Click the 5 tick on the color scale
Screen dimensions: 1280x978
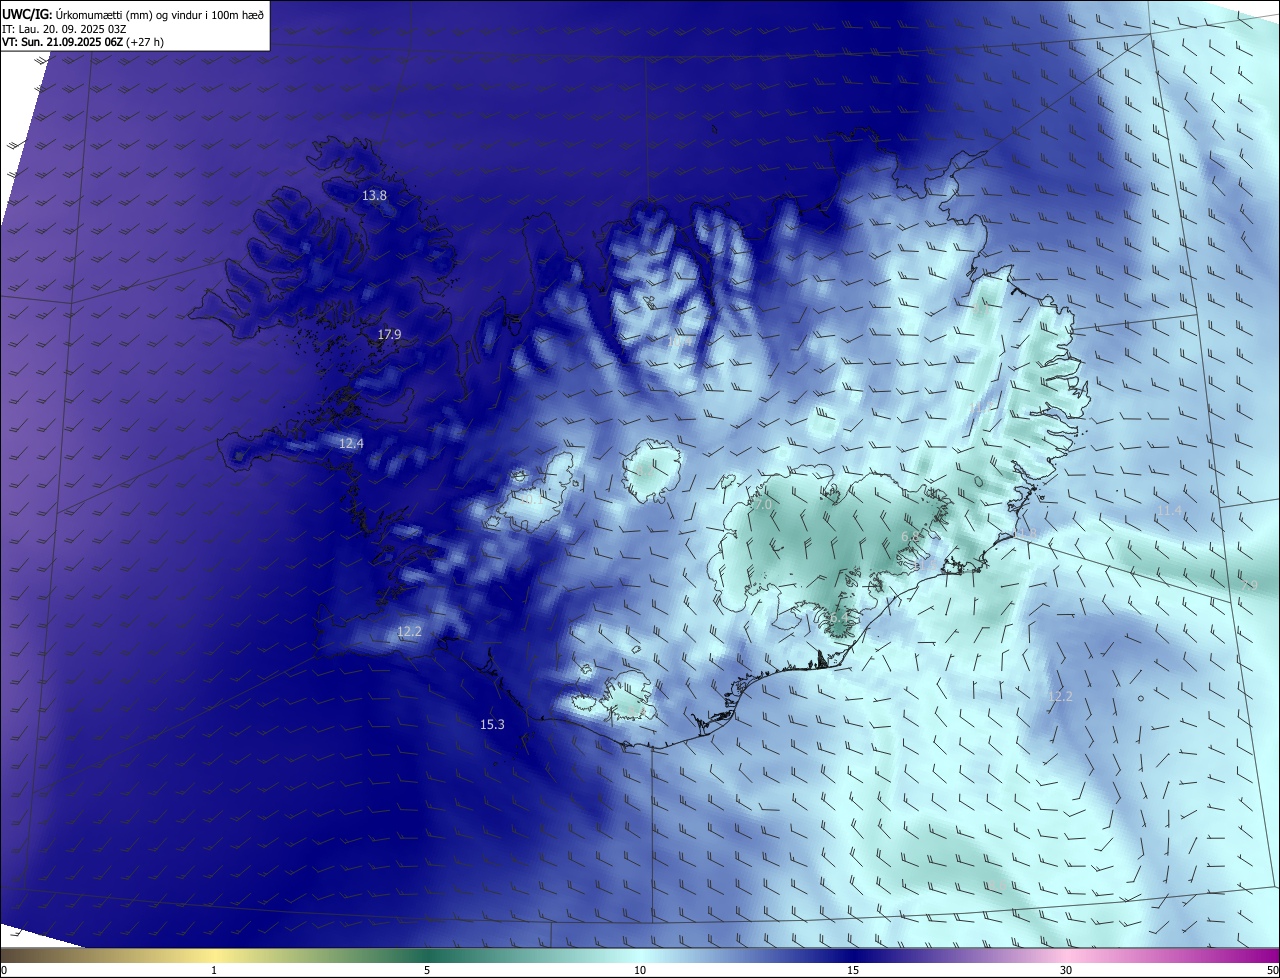[x=427, y=970]
